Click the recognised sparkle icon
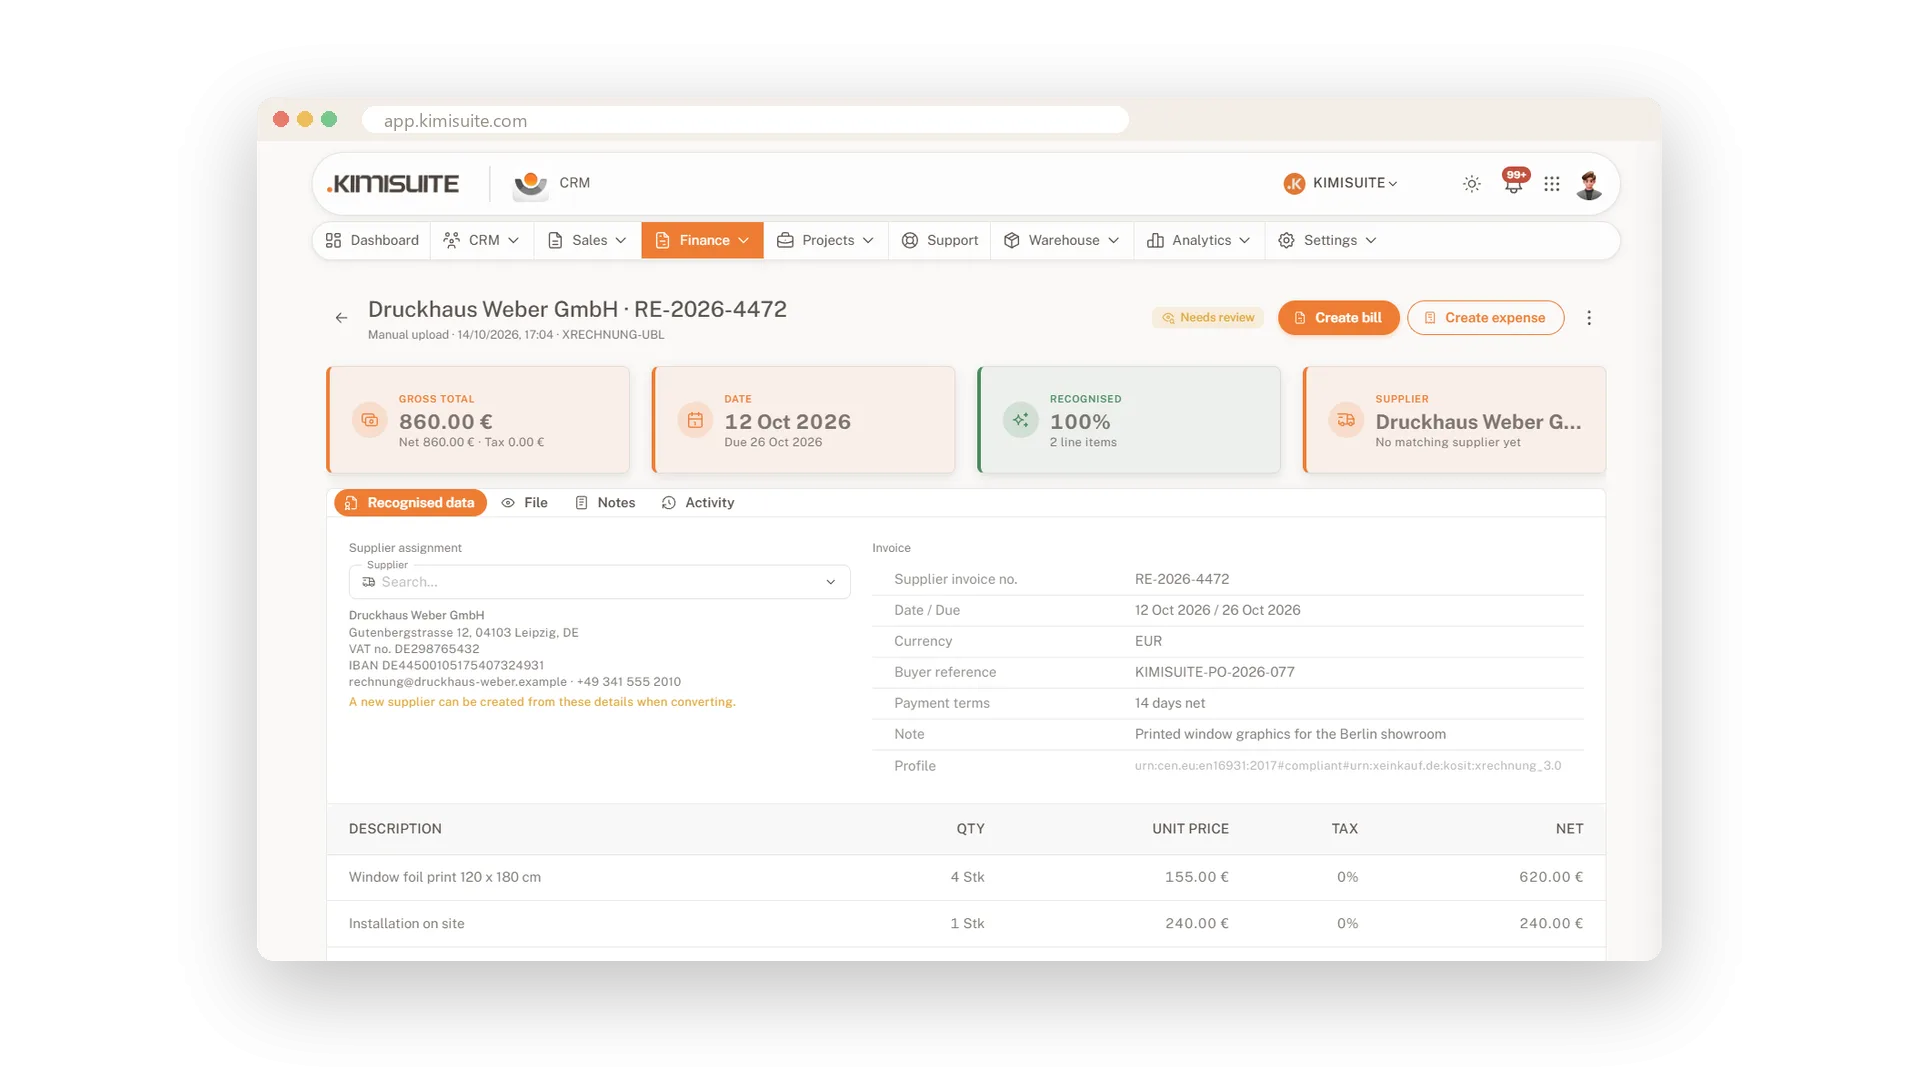This screenshot has width=1920, height=1080. (x=1020, y=420)
